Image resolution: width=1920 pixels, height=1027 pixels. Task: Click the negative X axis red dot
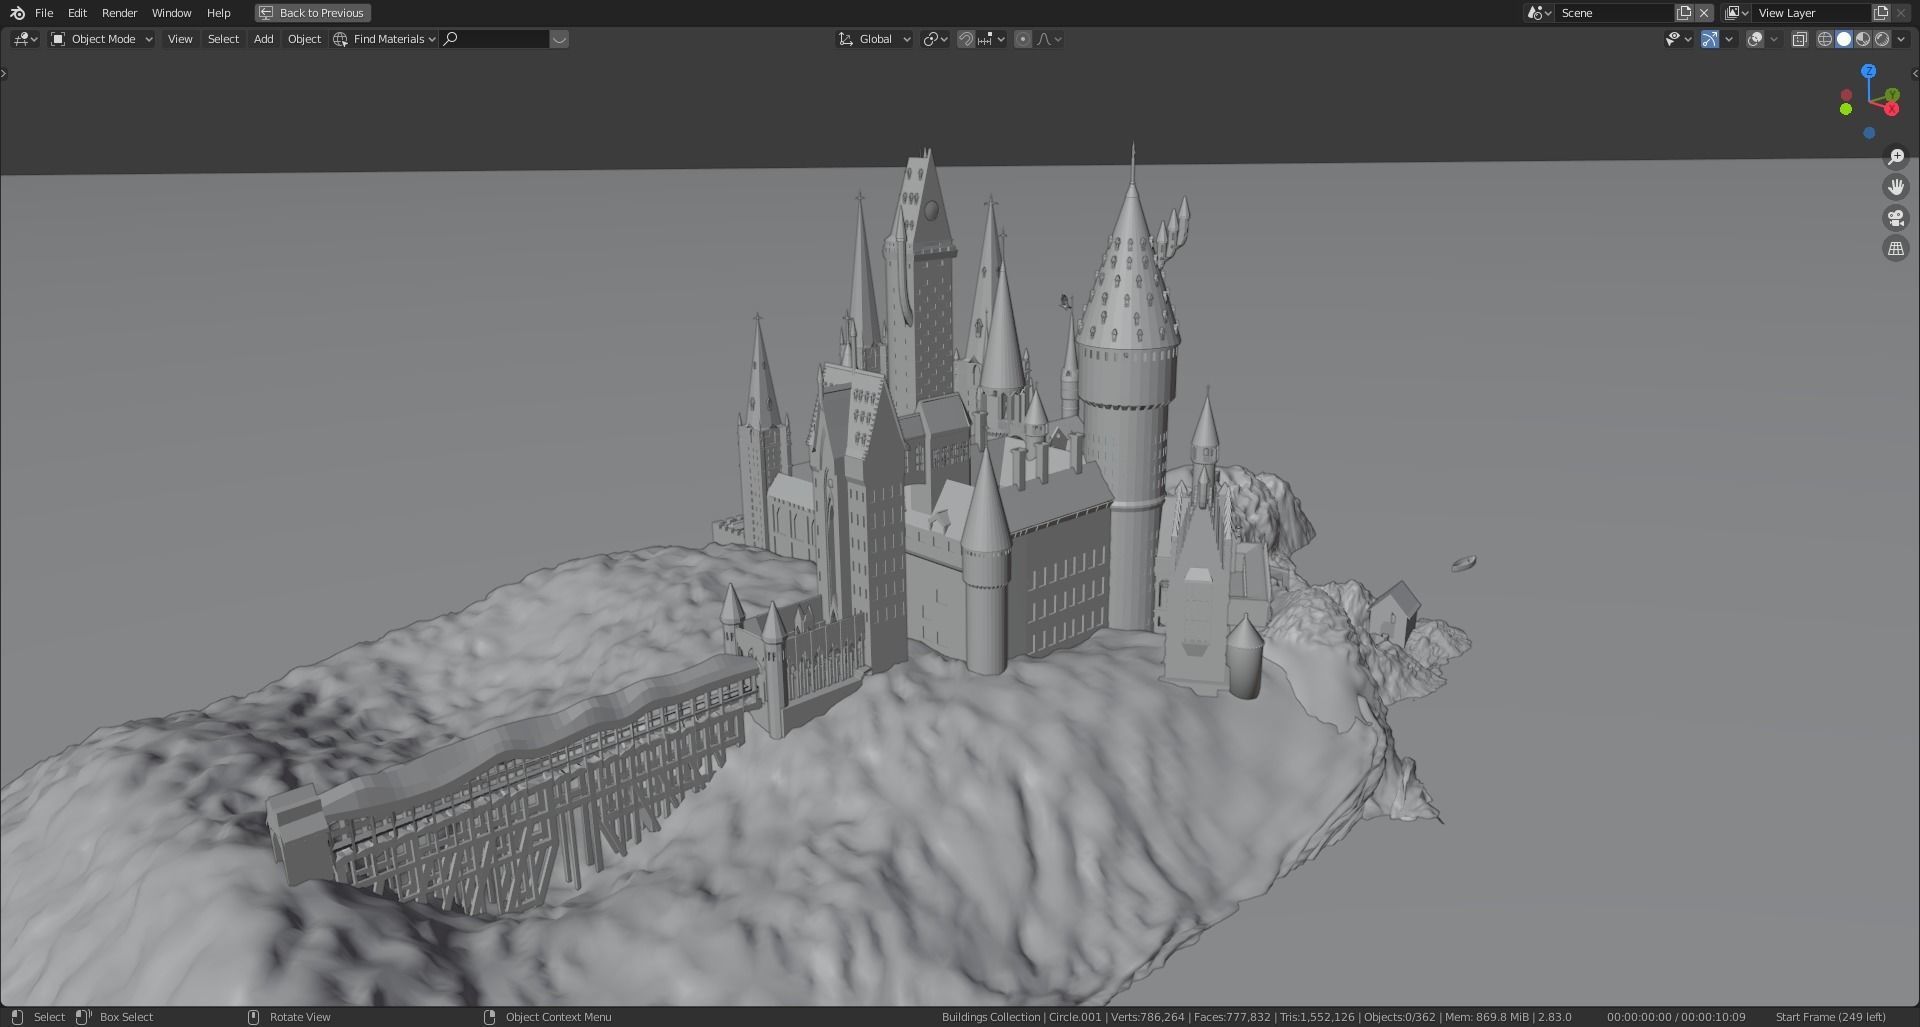click(1845, 95)
